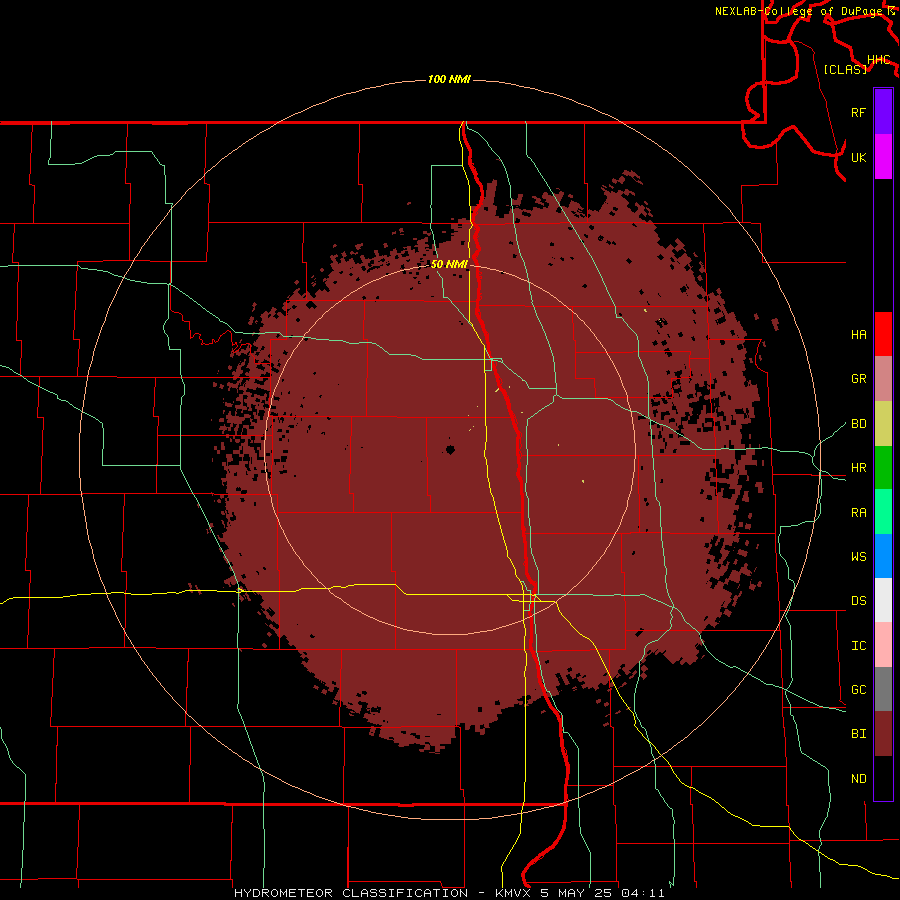Click the light pink IC color swatch
The width and height of the screenshot is (900, 900).
pyautogui.click(x=883, y=645)
